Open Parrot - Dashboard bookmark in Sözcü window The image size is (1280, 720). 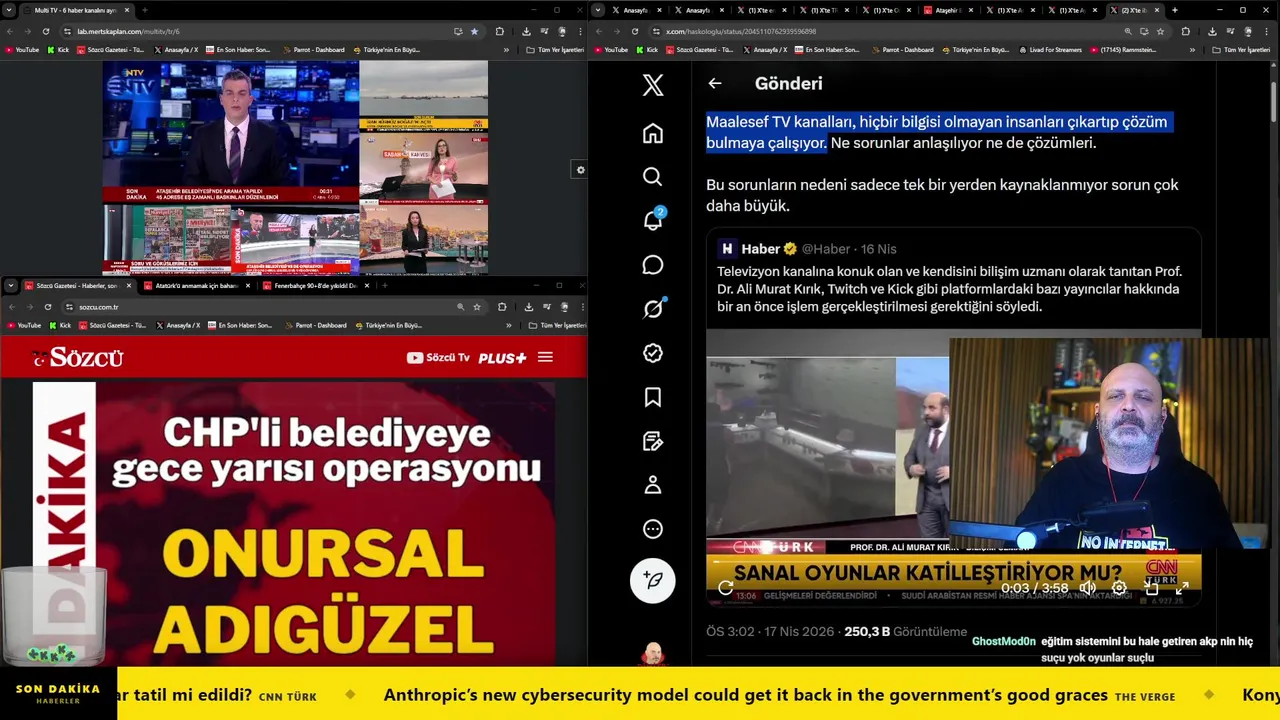tap(316, 325)
